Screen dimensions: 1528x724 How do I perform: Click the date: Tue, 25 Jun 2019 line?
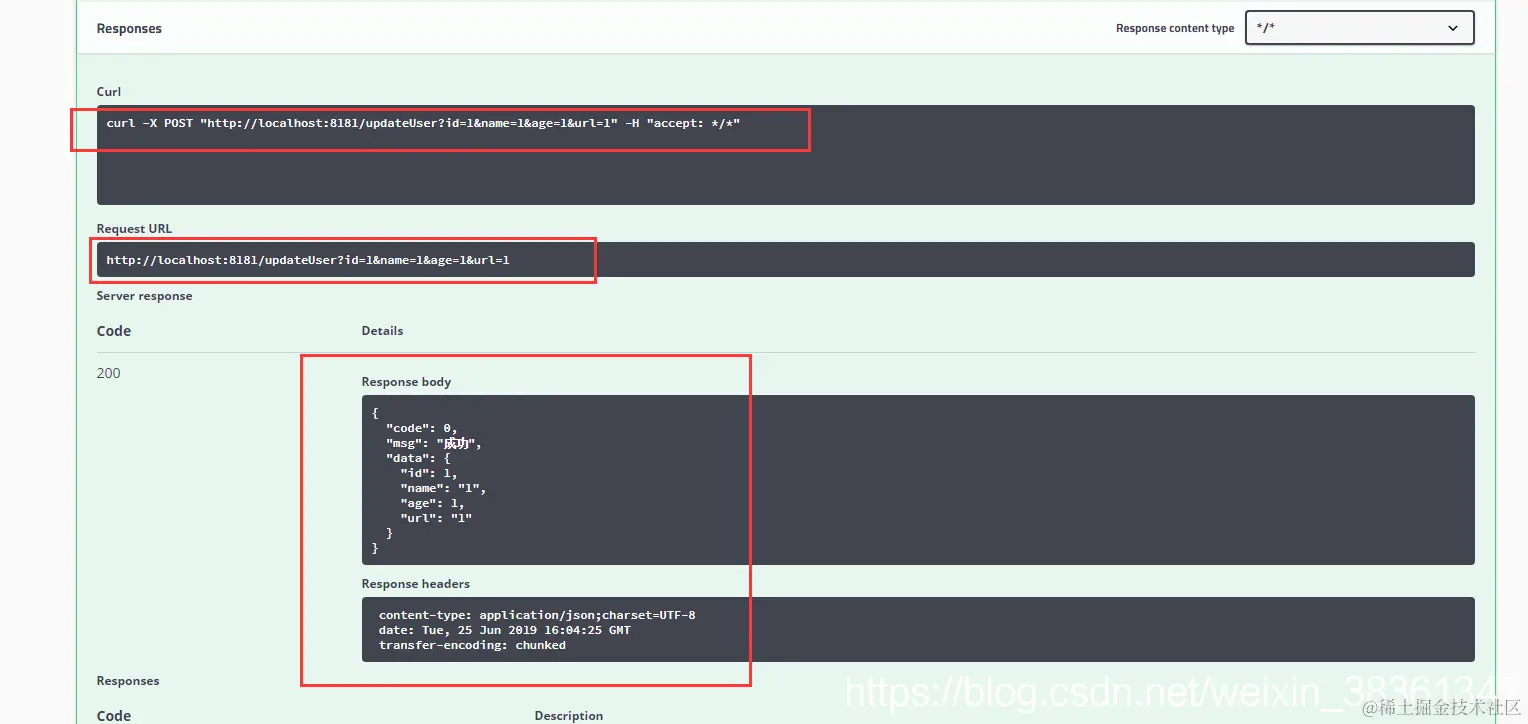click(505, 630)
